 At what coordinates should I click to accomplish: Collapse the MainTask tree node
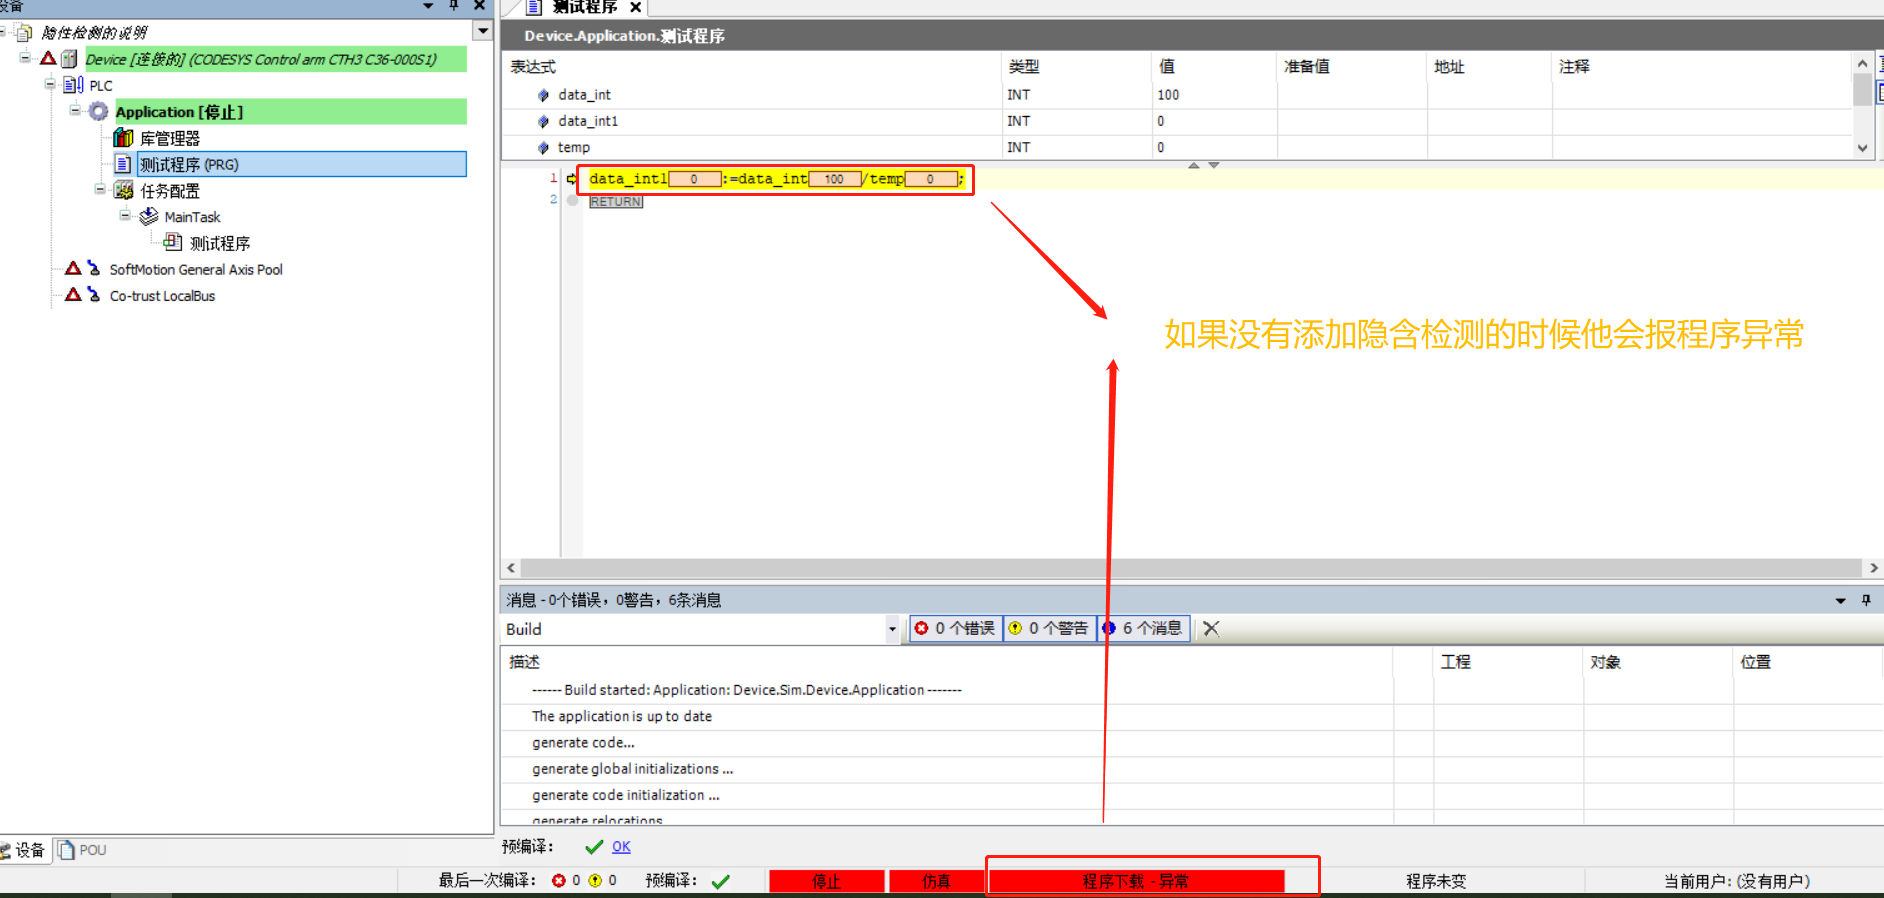[125, 215]
